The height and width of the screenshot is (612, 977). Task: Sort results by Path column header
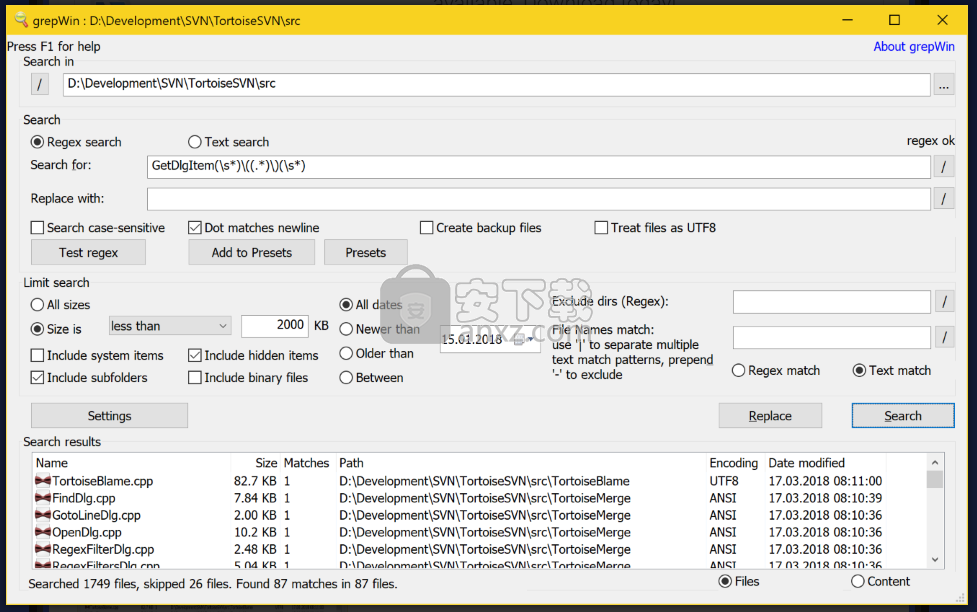[521, 463]
